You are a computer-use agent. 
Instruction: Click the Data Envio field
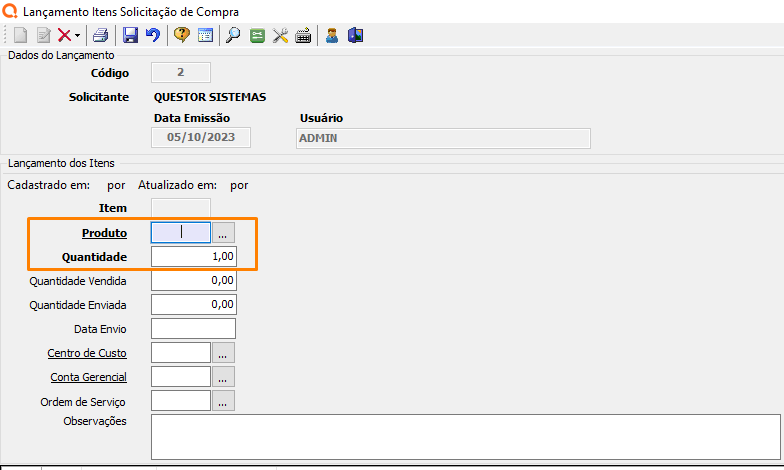193,329
